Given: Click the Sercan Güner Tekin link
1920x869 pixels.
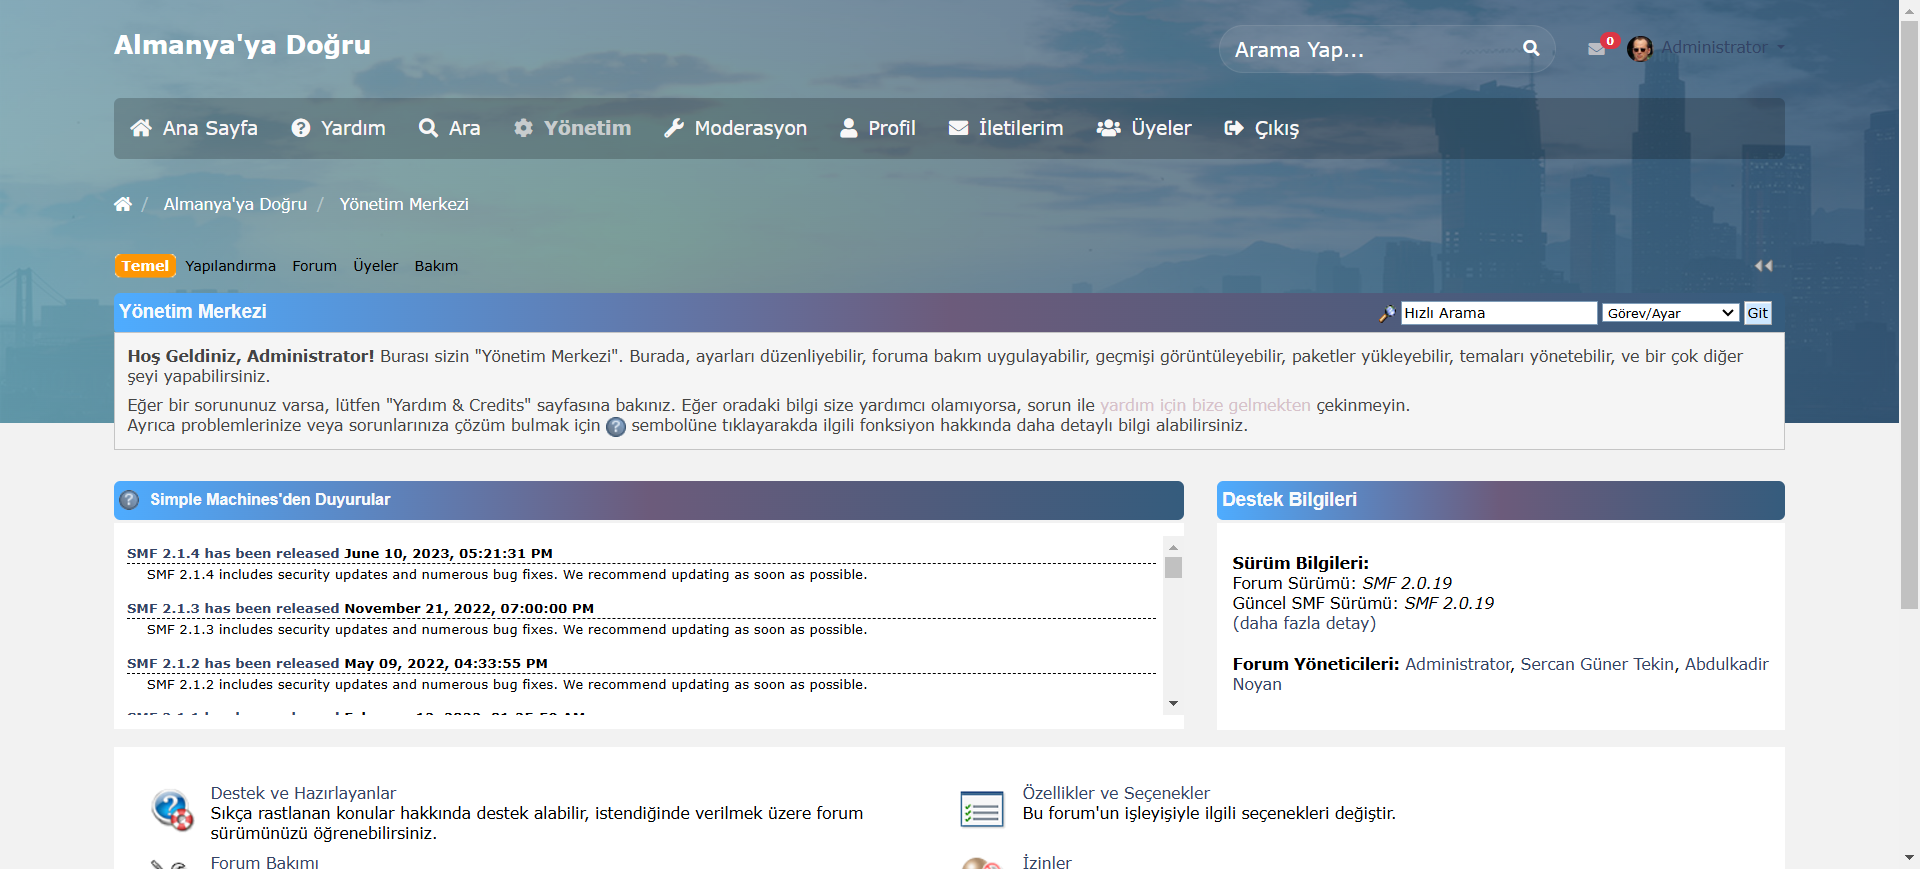Looking at the screenshot, I should pyautogui.click(x=1596, y=664).
